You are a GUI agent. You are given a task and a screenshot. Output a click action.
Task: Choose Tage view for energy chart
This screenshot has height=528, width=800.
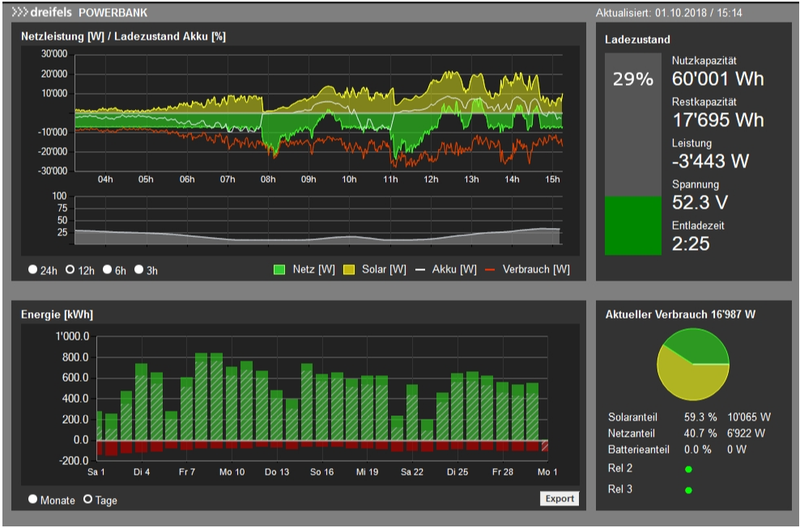coord(87,499)
